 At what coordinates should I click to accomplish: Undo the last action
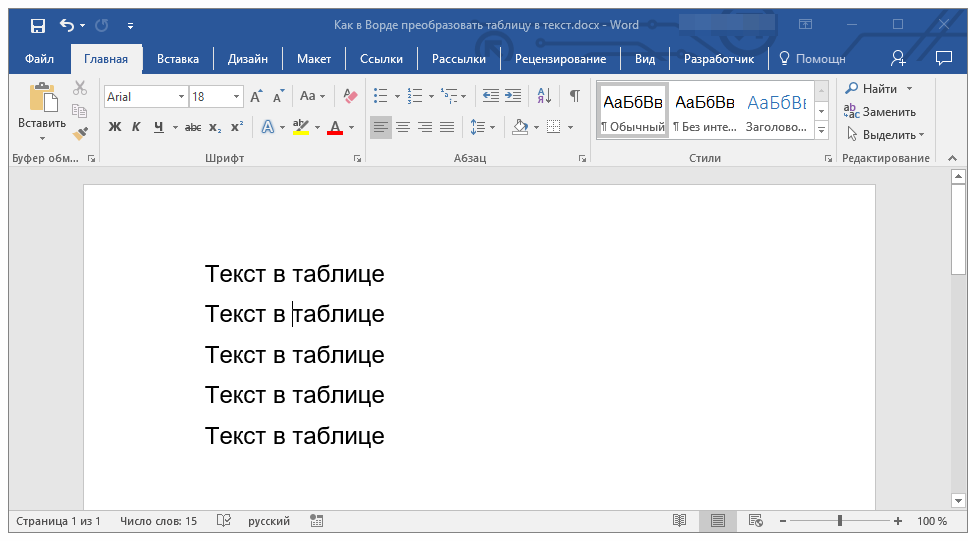pos(67,25)
